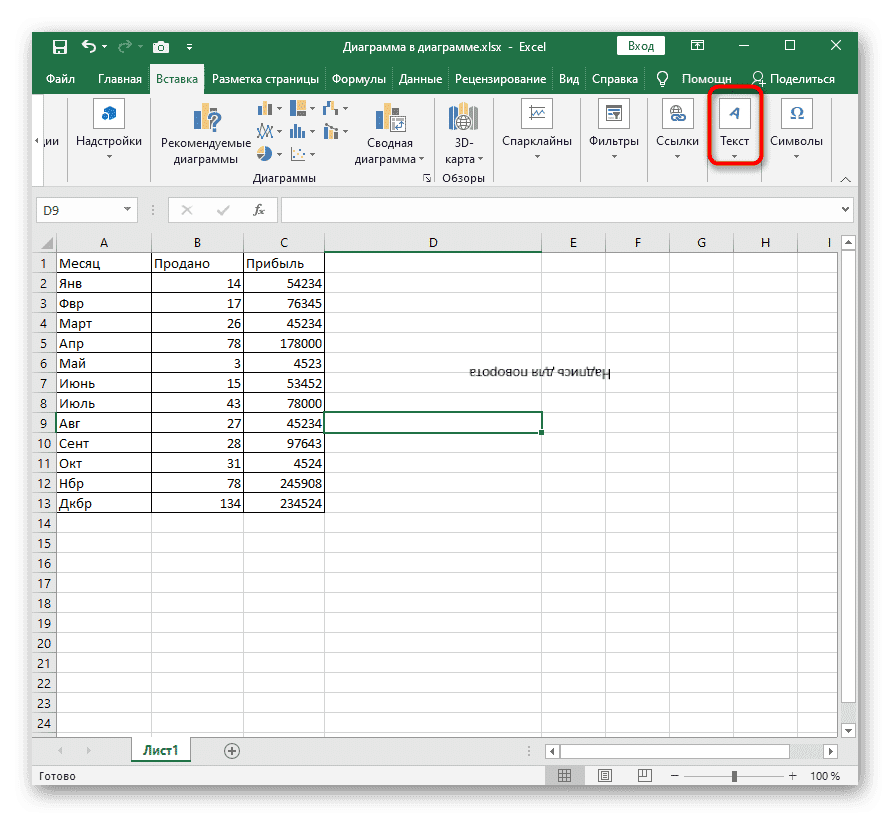
Task: Click the Вход sign-in button
Action: 641,46
